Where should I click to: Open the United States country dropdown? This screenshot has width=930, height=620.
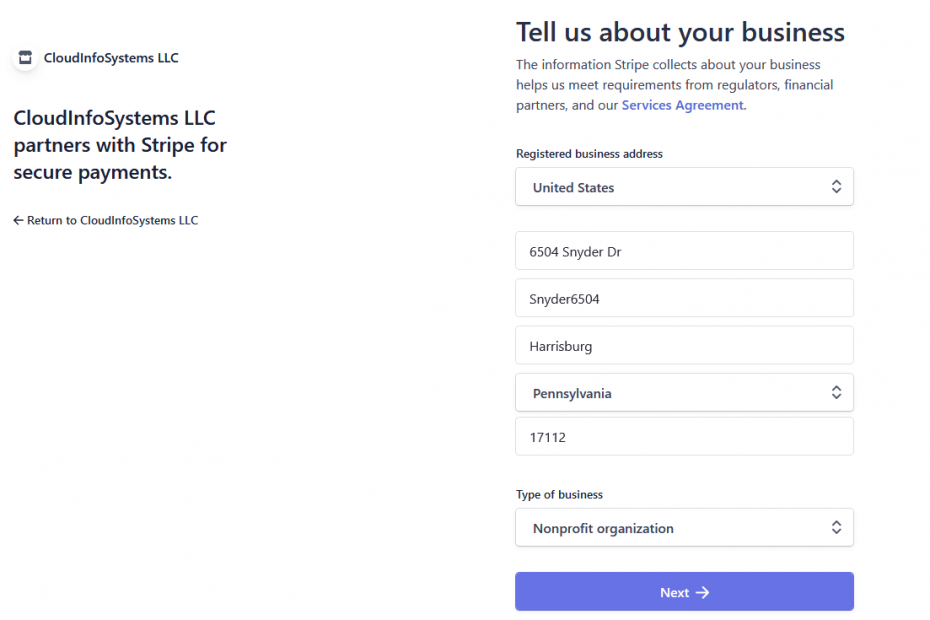(x=684, y=187)
